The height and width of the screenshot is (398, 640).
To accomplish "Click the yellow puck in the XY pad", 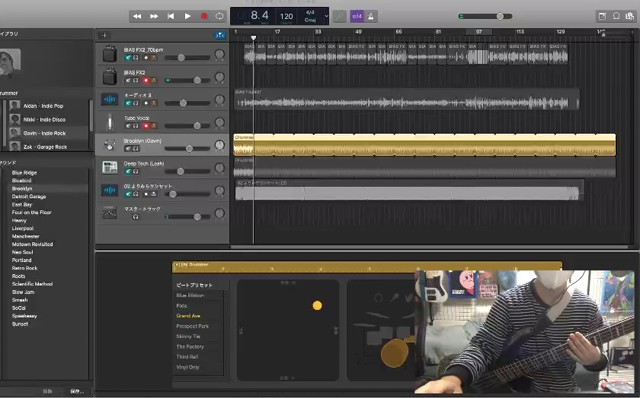I will pyautogui.click(x=317, y=305).
